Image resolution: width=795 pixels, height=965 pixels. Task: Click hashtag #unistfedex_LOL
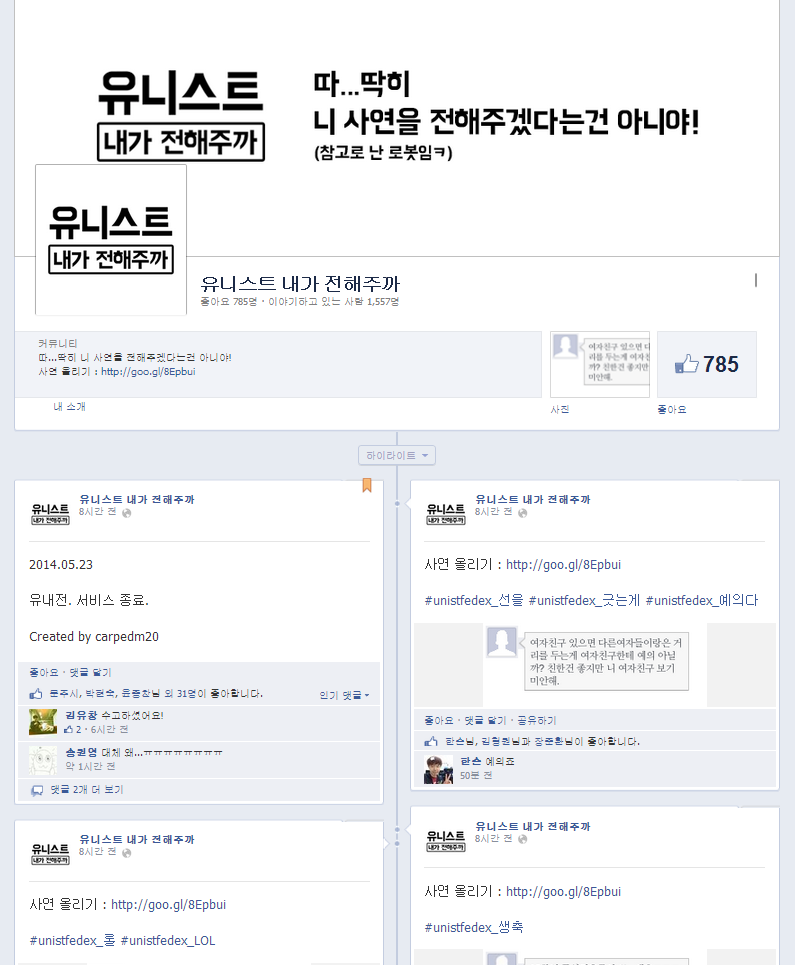pos(168,940)
